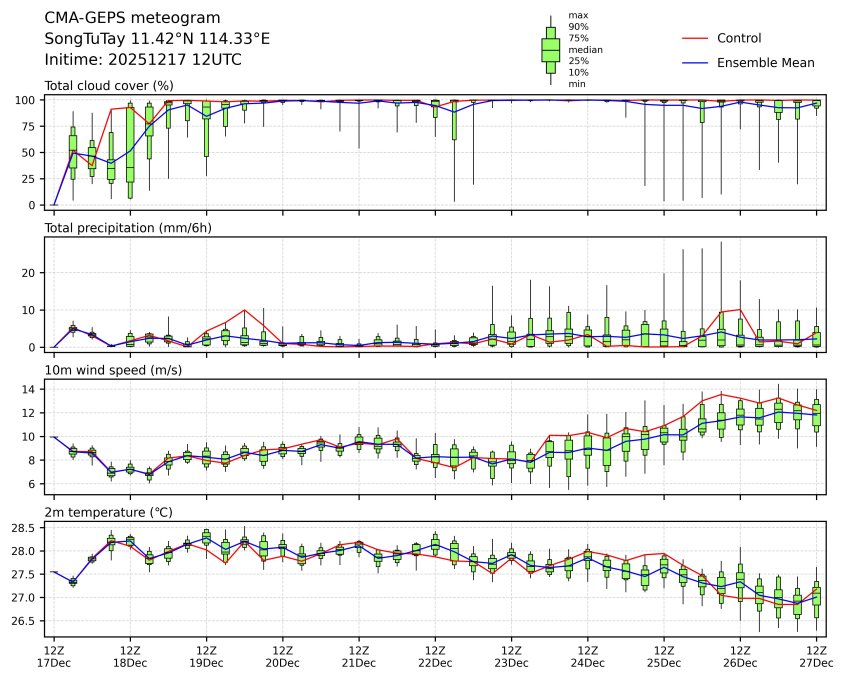
Task: Click the 12Z 23Dec time axis label
Action: pyautogui.click(x=511, y=655)
